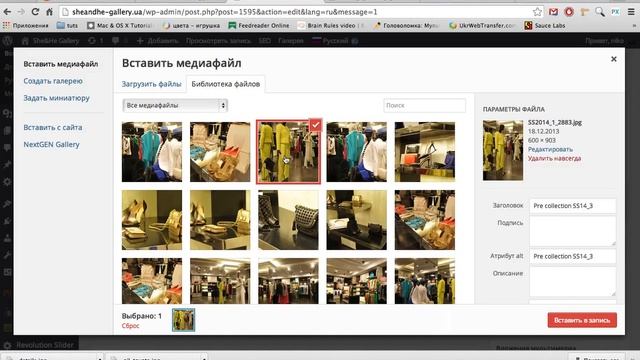Bookmark page with the star icon

pyautogui.click(x=538, y=12)
